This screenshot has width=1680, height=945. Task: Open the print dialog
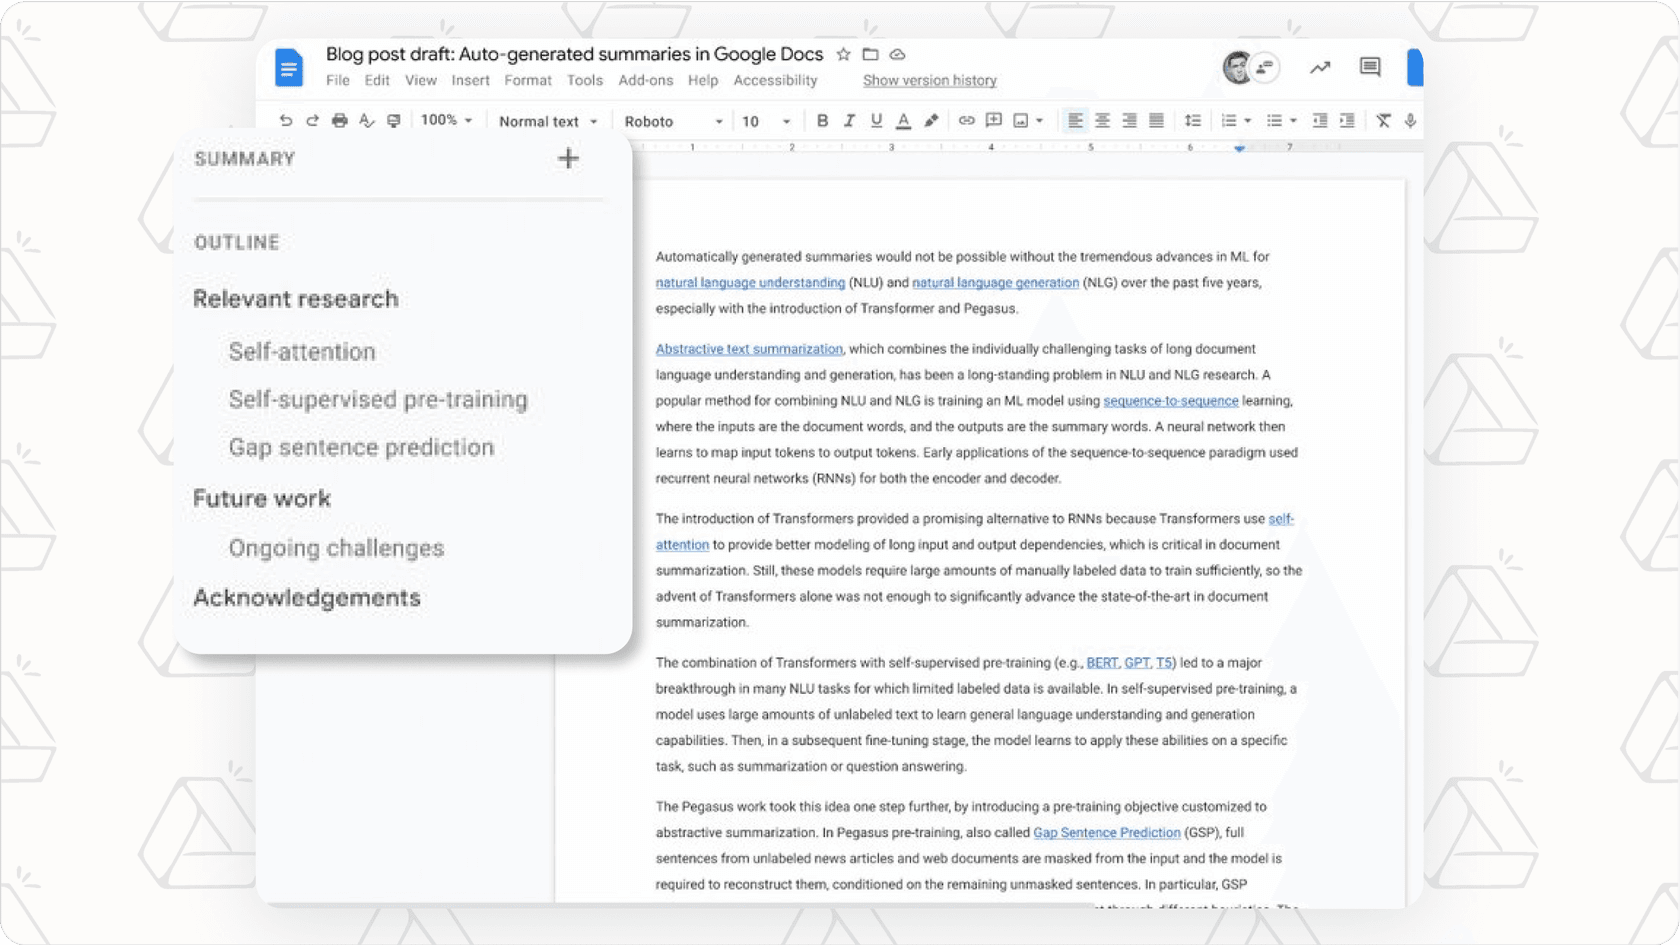(x=339, y=120)
